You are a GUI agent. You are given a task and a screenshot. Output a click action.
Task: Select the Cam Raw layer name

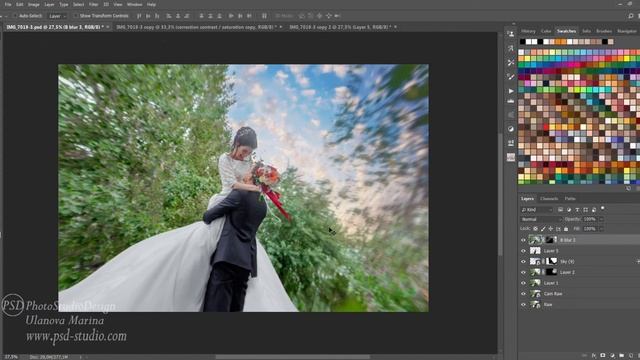[553, 293]
